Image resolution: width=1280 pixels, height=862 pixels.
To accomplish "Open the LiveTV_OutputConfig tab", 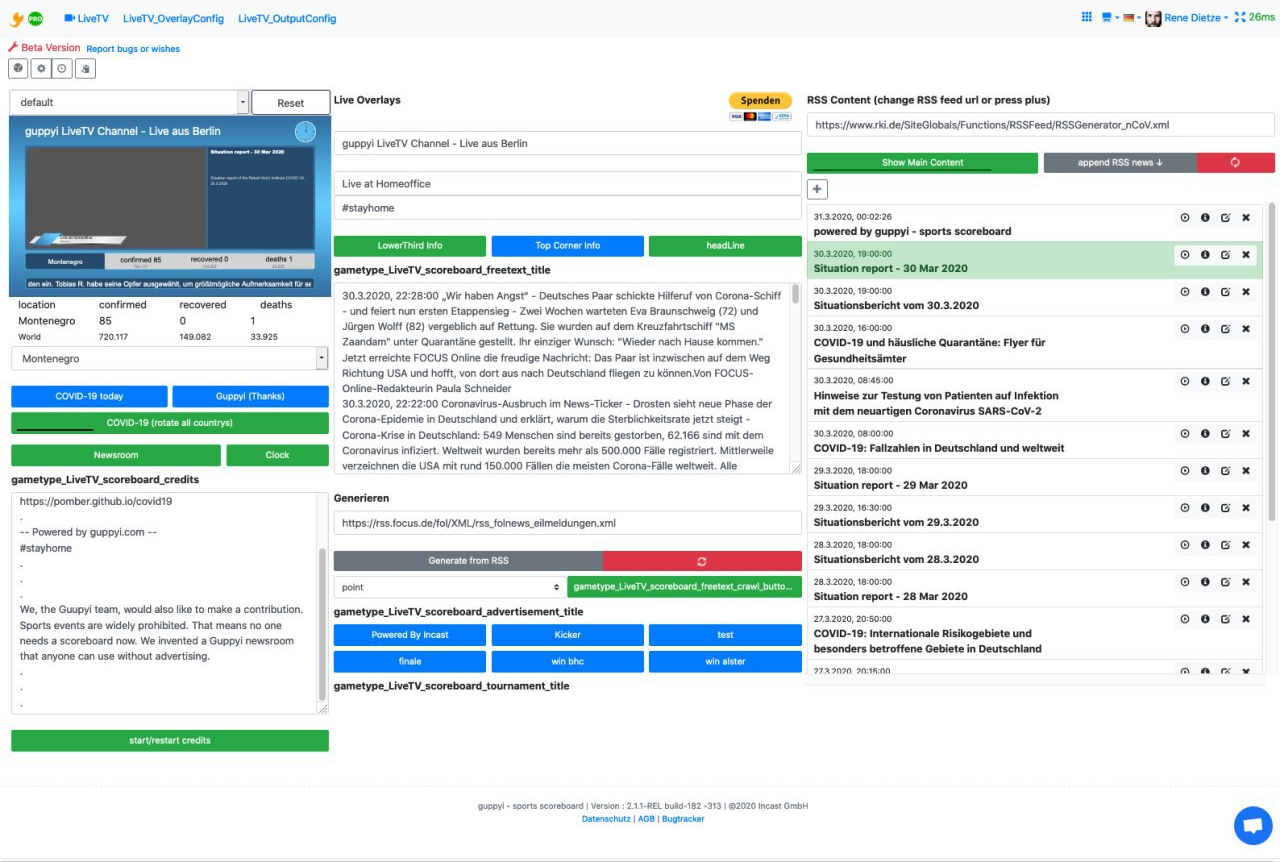I will click(287, 18).
